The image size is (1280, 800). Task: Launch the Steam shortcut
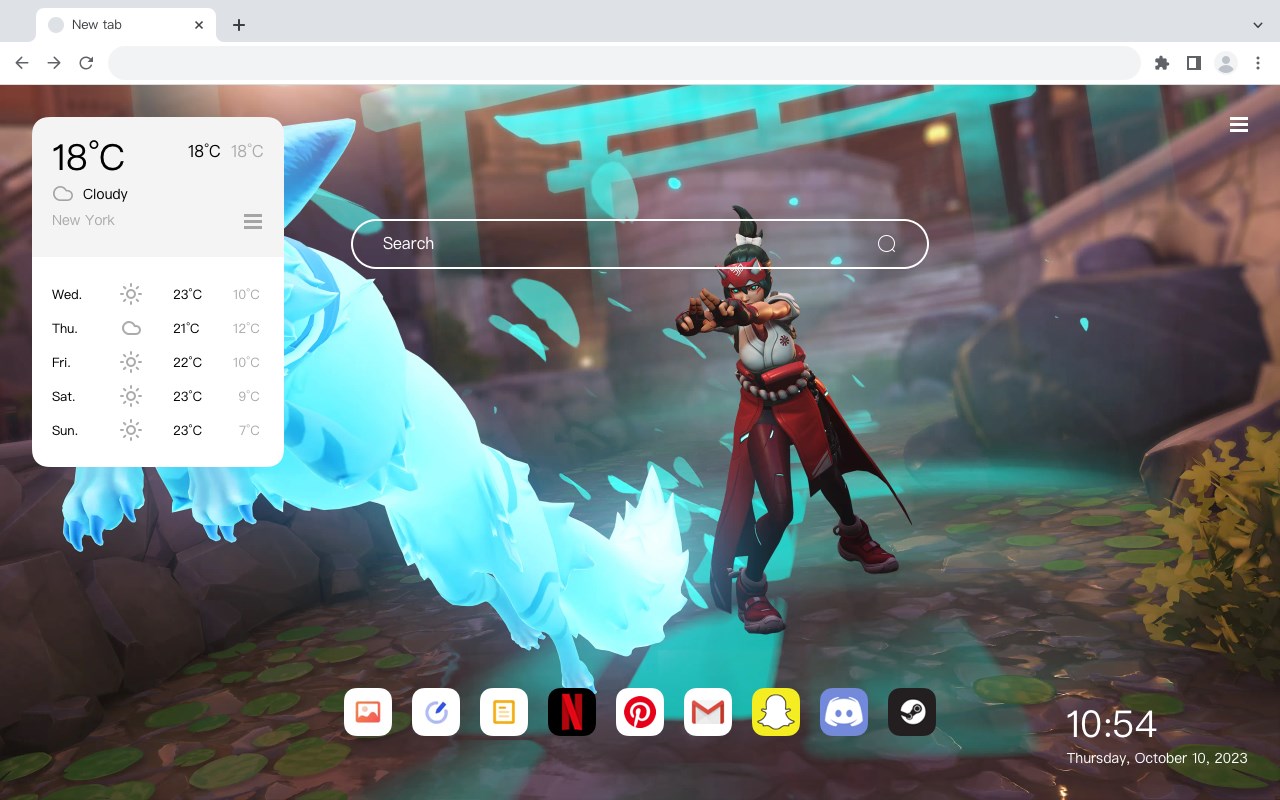912,712
